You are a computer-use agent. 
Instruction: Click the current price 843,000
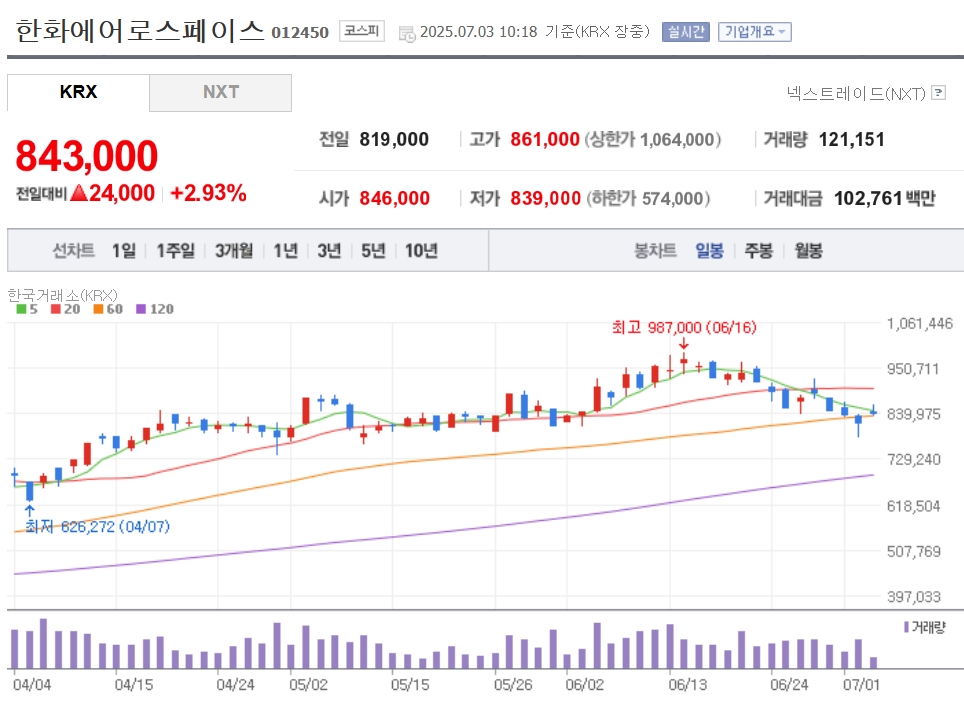point(87,156)
